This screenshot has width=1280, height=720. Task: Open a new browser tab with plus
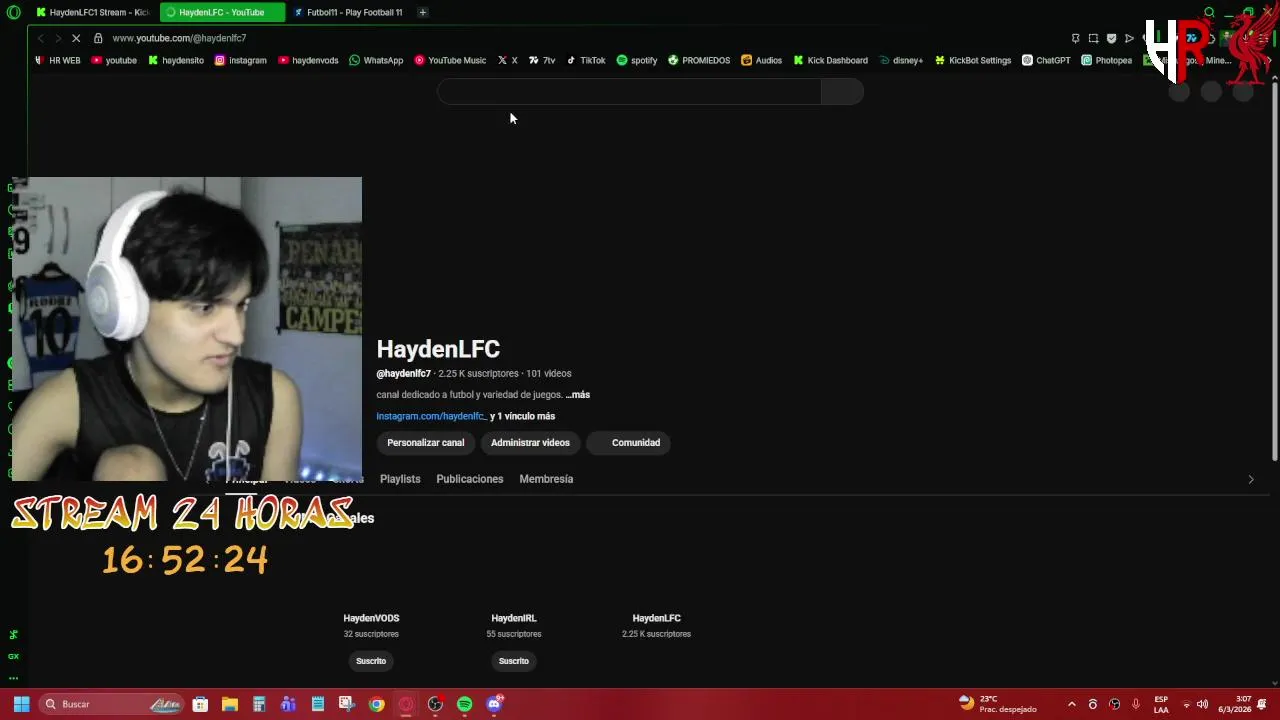pos(423,12)
